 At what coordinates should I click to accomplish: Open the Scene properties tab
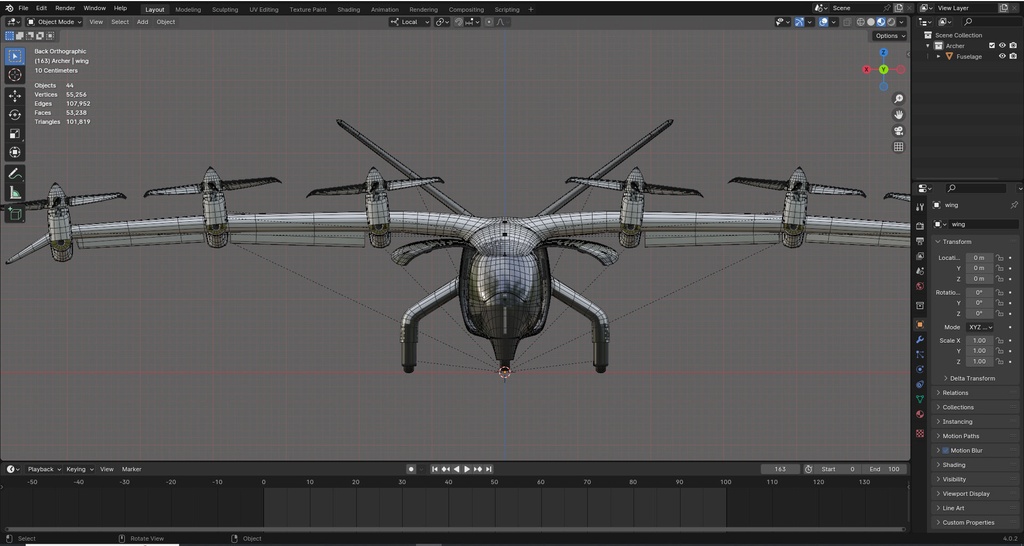pos(920,271)
